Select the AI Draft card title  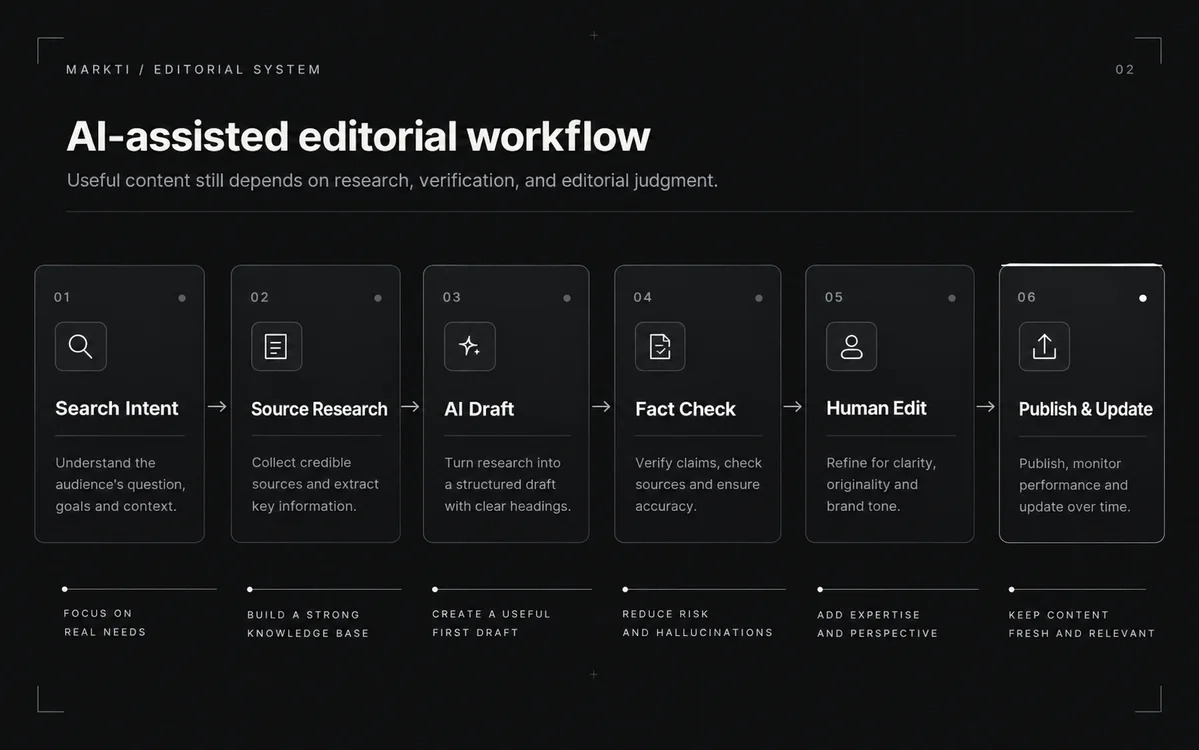pos(479,409)
